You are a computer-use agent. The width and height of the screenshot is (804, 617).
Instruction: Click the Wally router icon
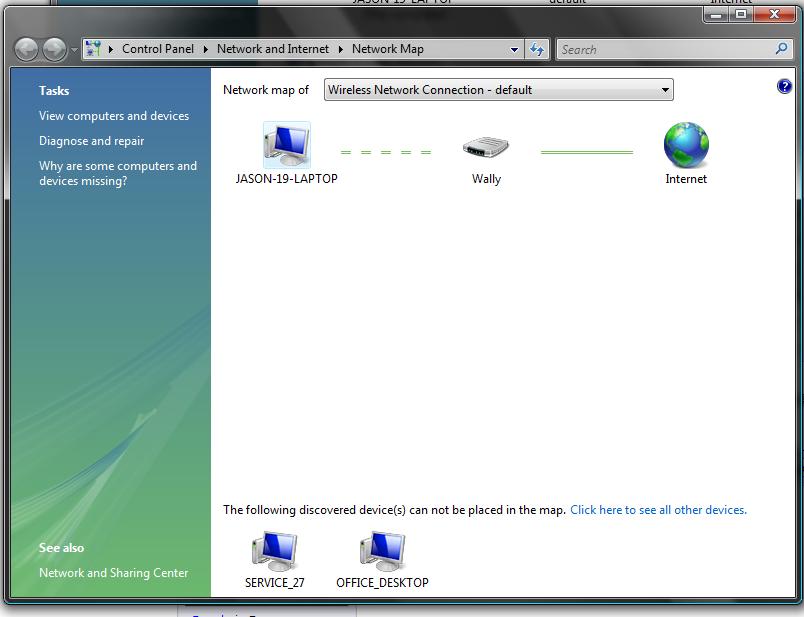point(486,147)
